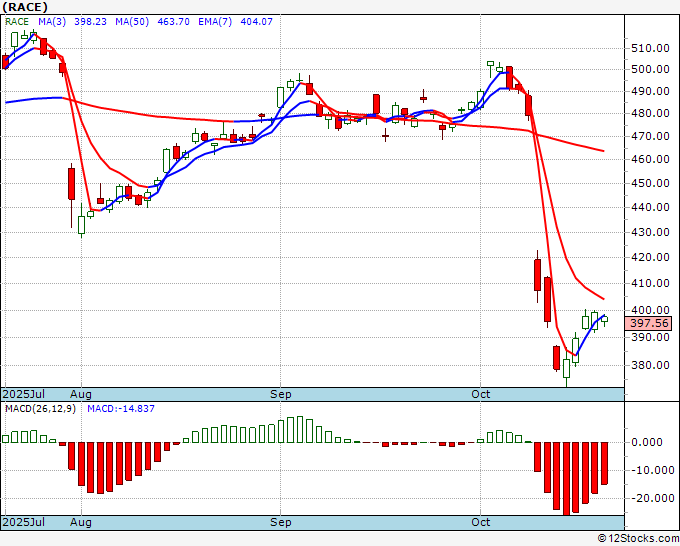This screenshot has width=680, height=546.
Task: Click the MA(50) value 463.70
Action: click(173, 22)
